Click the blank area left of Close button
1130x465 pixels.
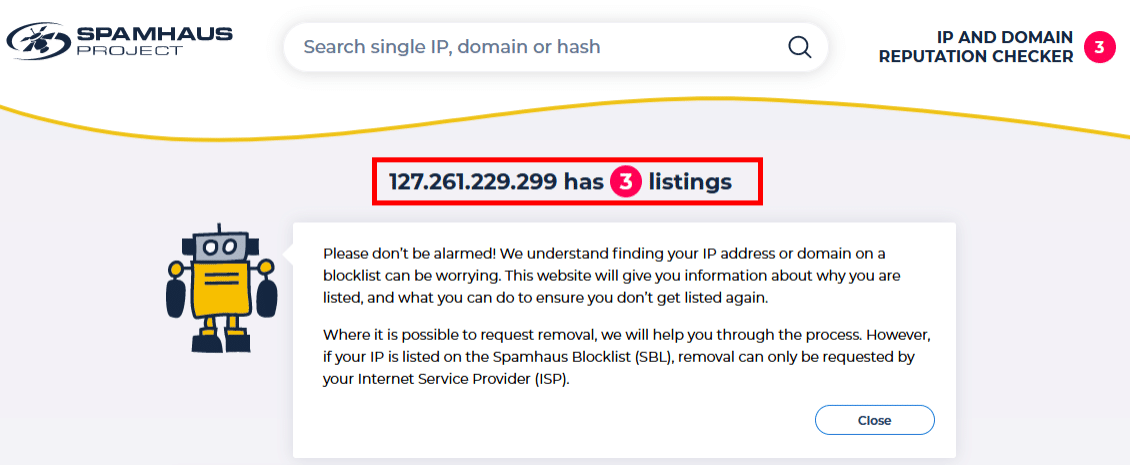[562, 420]
